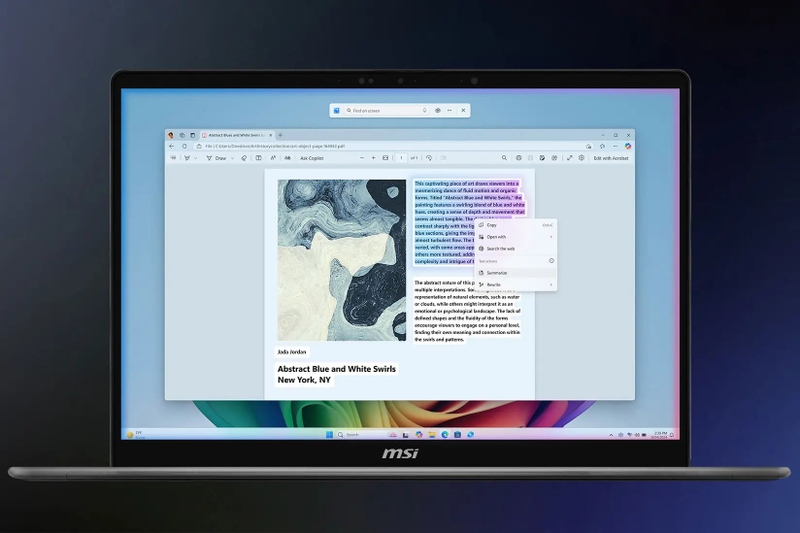Screen dimensions: 800x533
Task: Close the Find on screen bar
Action: click(463, 110)
